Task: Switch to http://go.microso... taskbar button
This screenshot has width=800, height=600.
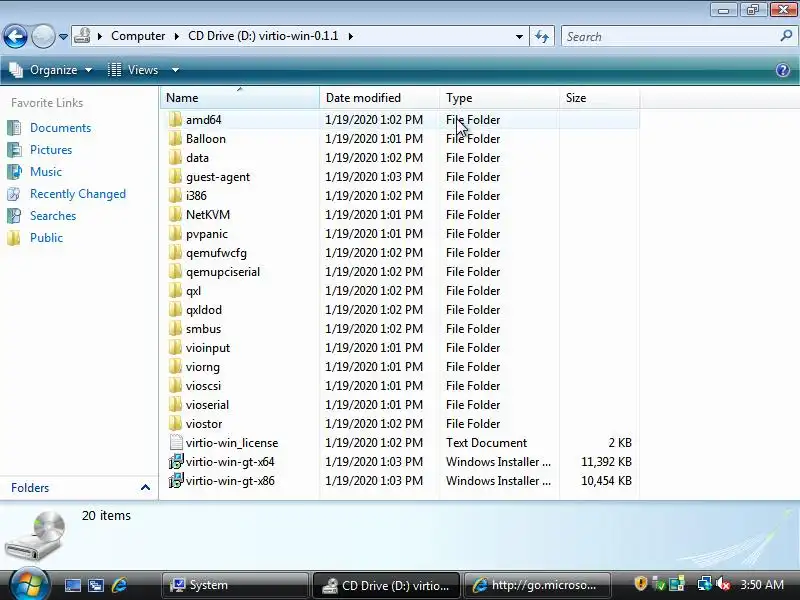Action: point(536,585)
